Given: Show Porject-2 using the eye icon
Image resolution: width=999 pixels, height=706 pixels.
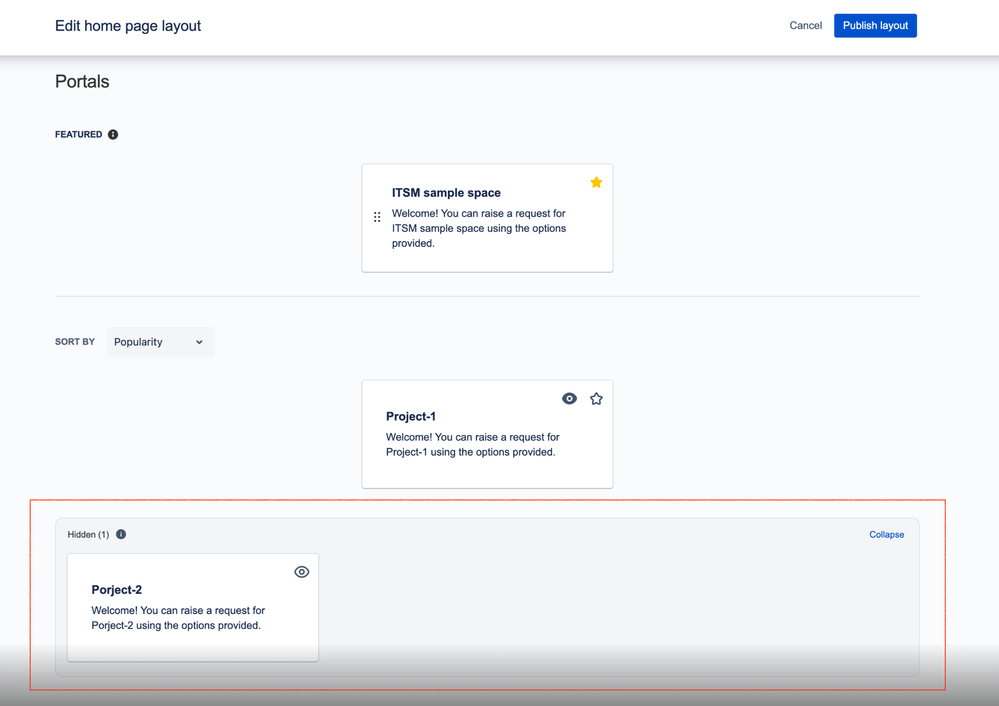Looking at the screenshot, I should (302, 572).
